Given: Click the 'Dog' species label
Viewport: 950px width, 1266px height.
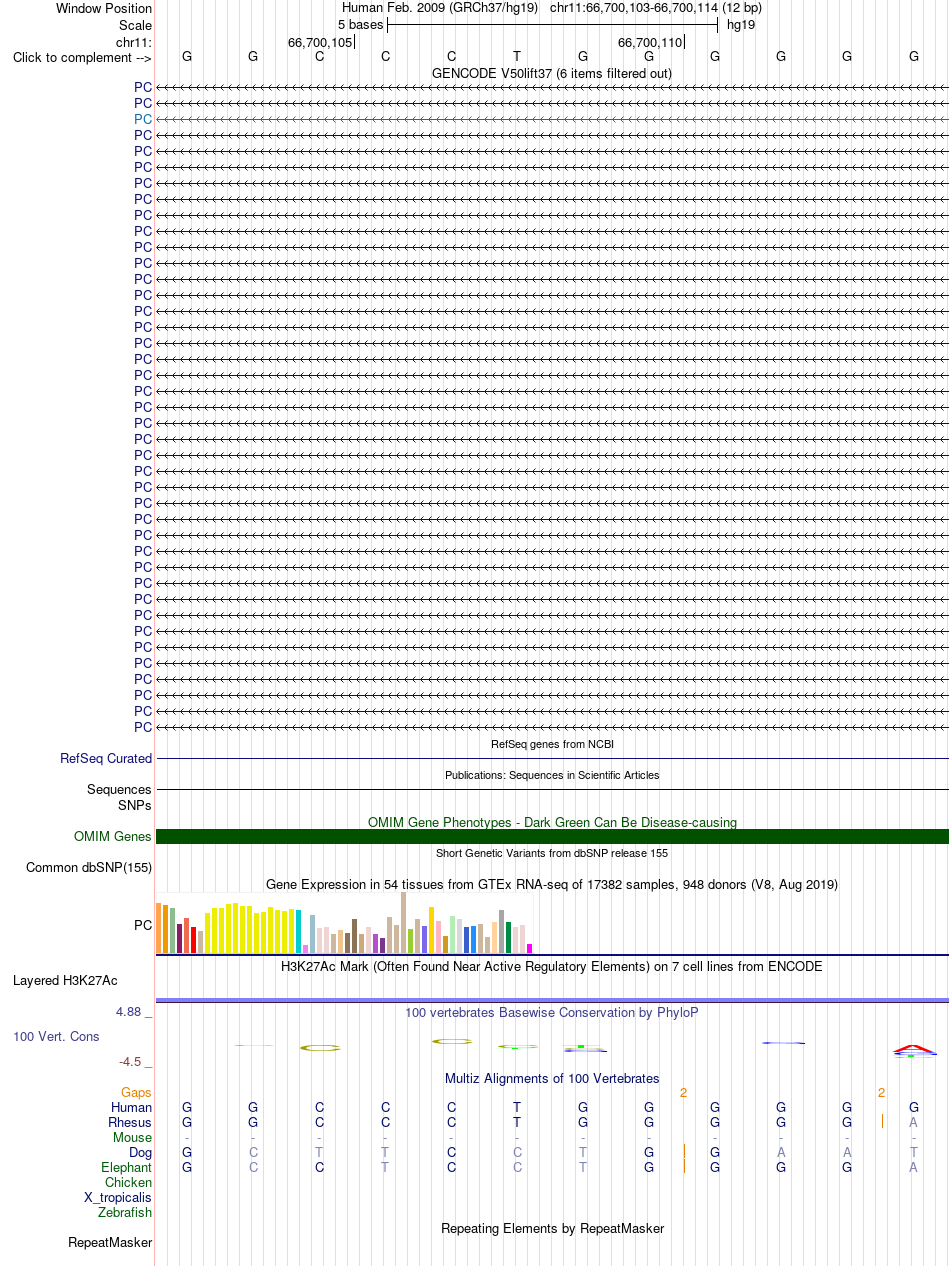Looking at the screenshot, I should pos(140,1153).
